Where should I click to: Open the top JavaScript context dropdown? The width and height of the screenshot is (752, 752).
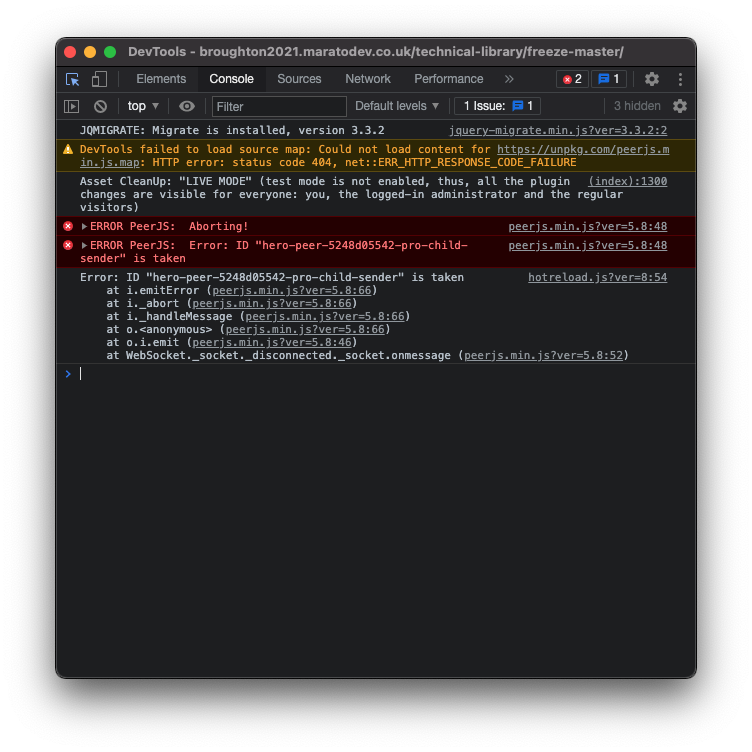143,106
